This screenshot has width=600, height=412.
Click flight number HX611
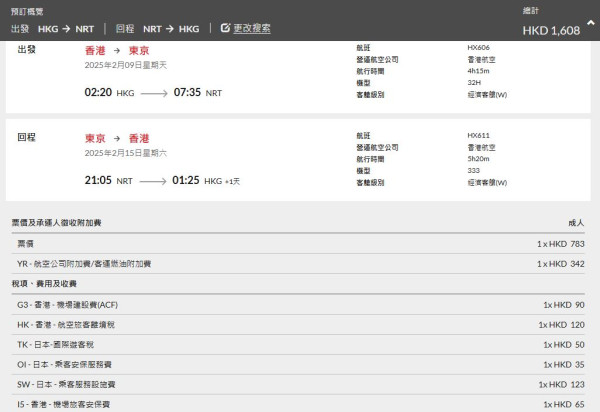pos(478,135)
